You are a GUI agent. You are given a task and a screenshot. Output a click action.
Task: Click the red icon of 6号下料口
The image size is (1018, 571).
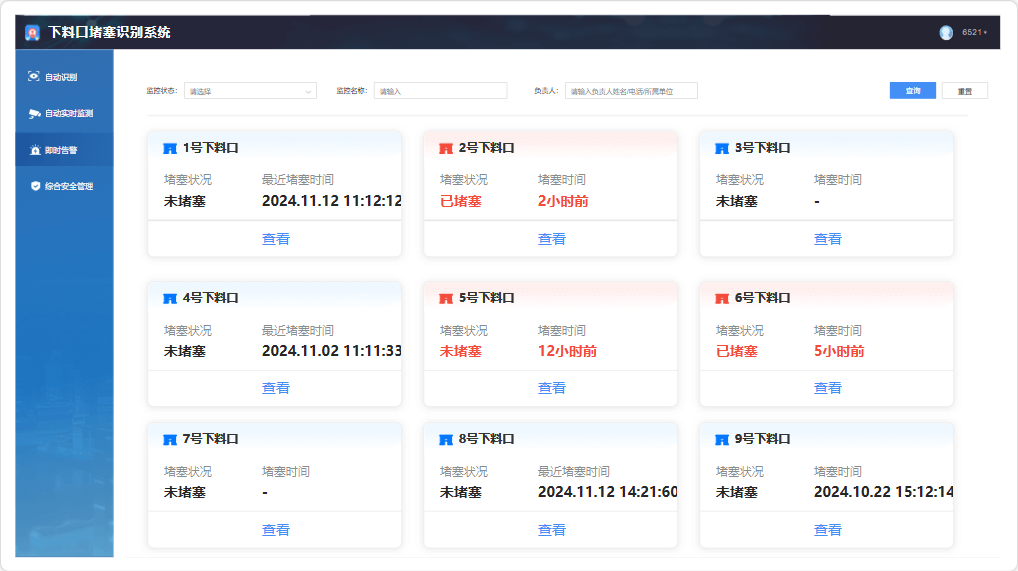722,298
